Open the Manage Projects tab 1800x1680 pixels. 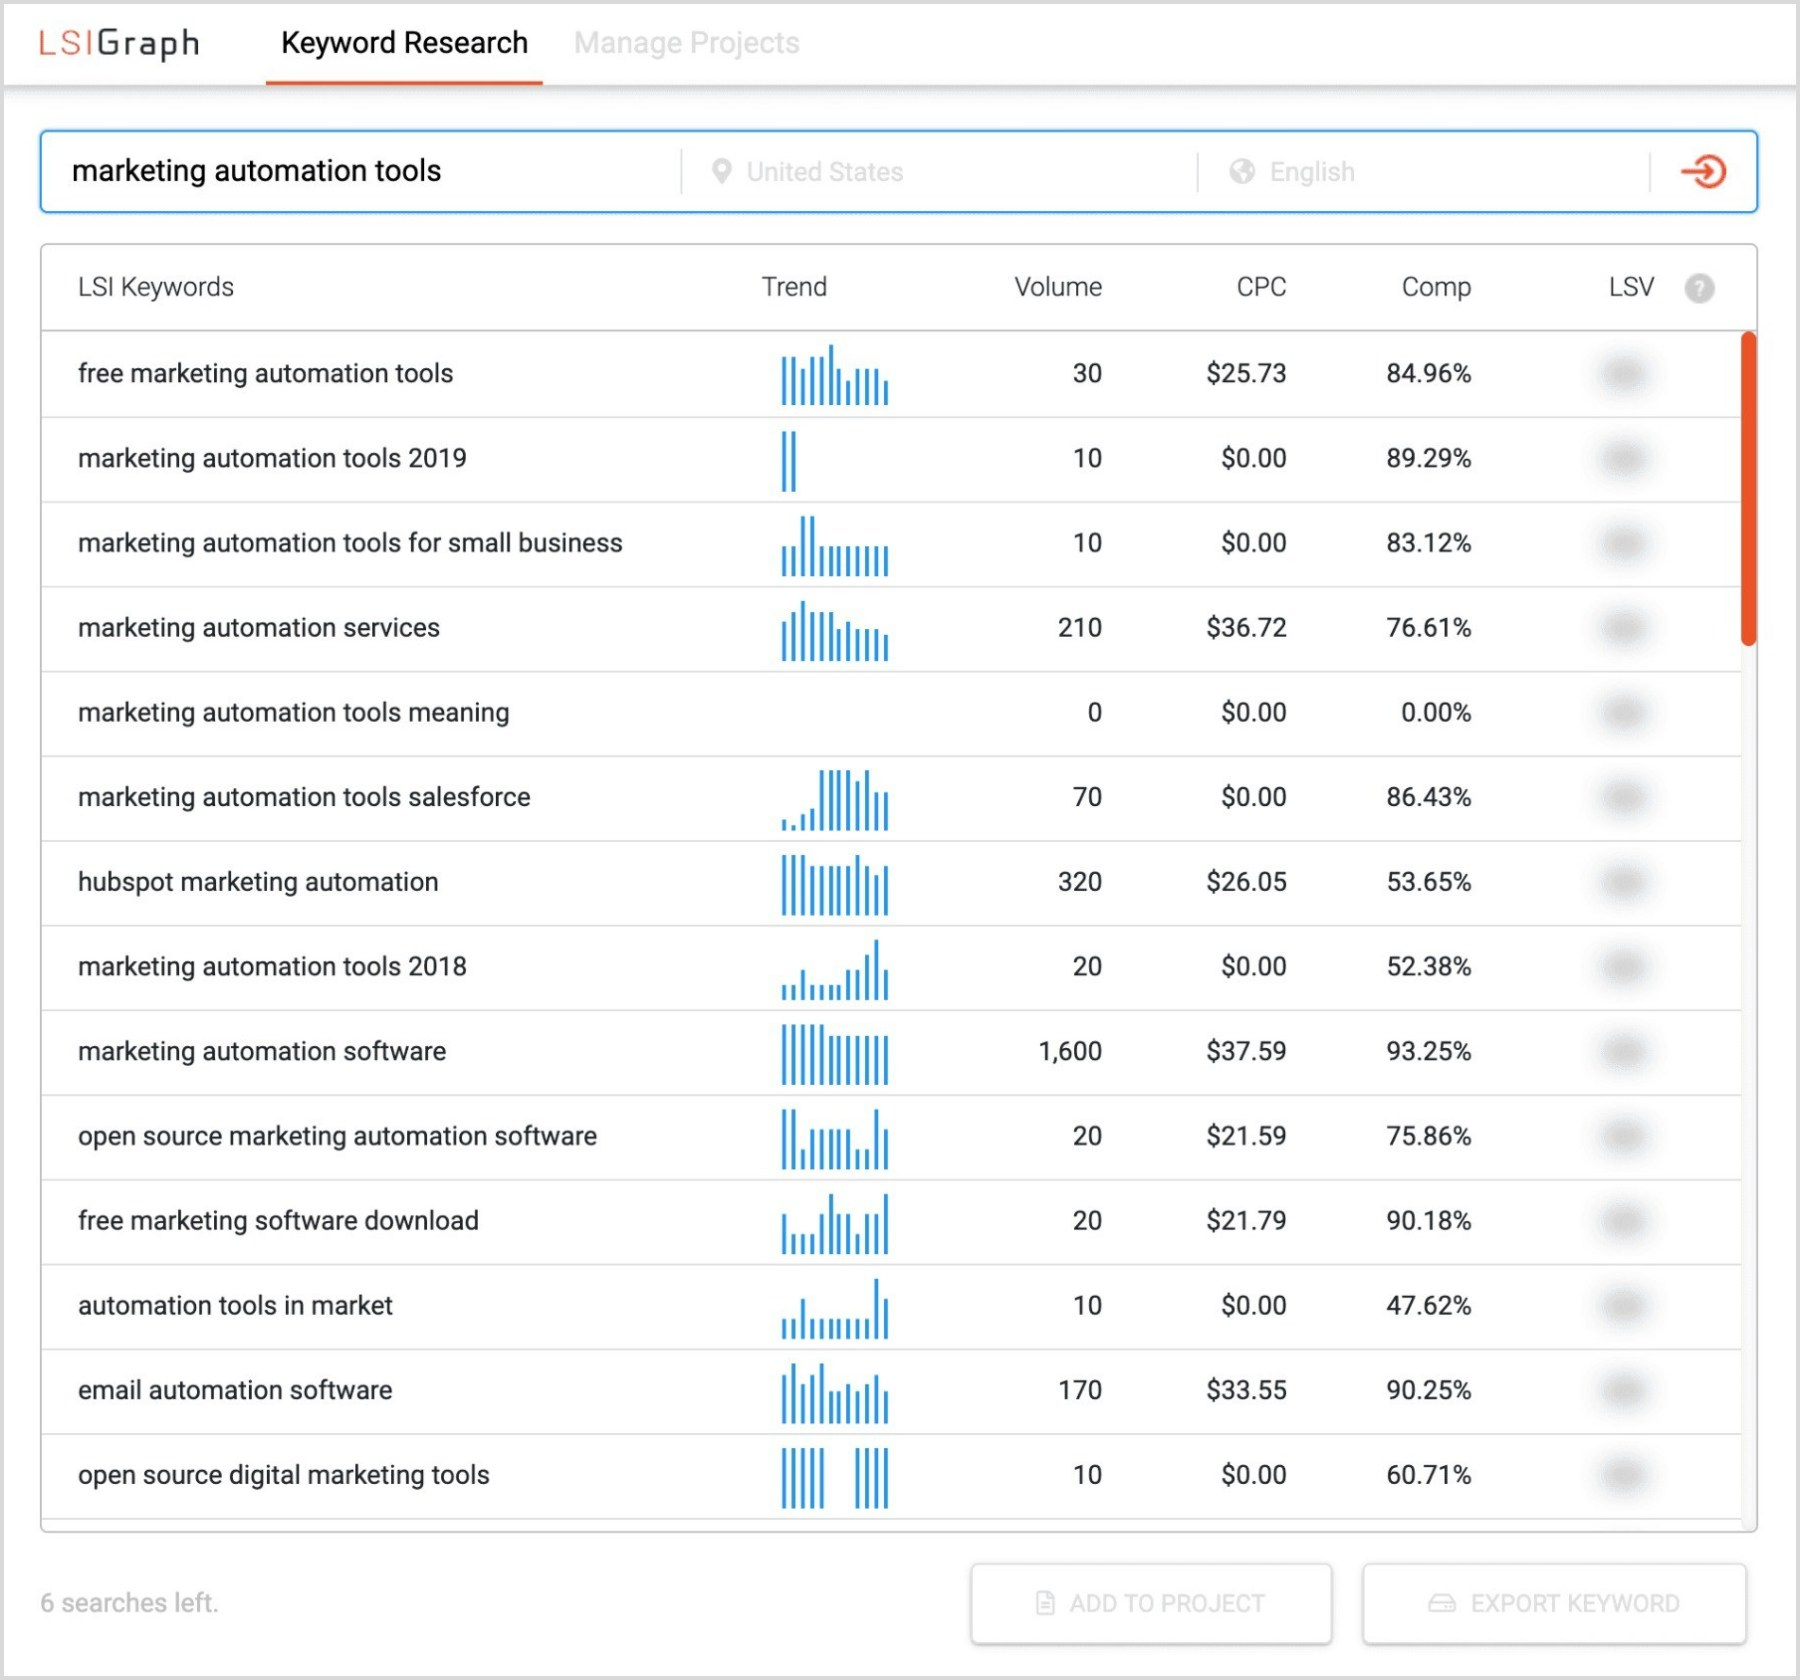[x=685, y=42]
